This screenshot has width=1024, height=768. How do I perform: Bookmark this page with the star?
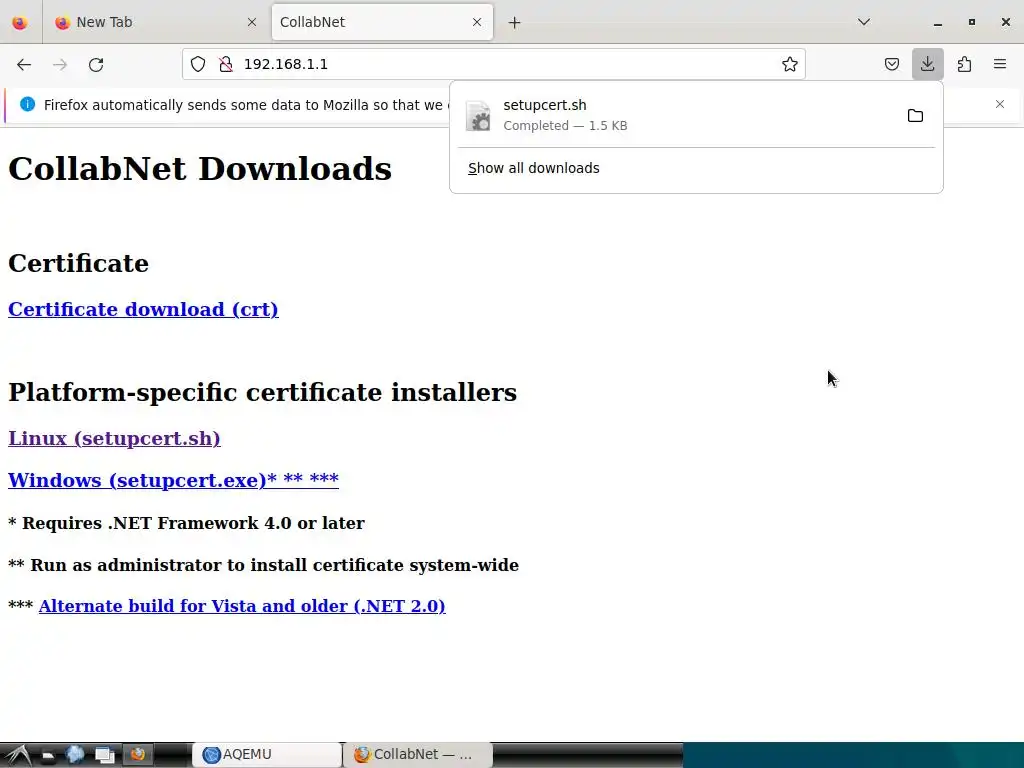[790, 64]
